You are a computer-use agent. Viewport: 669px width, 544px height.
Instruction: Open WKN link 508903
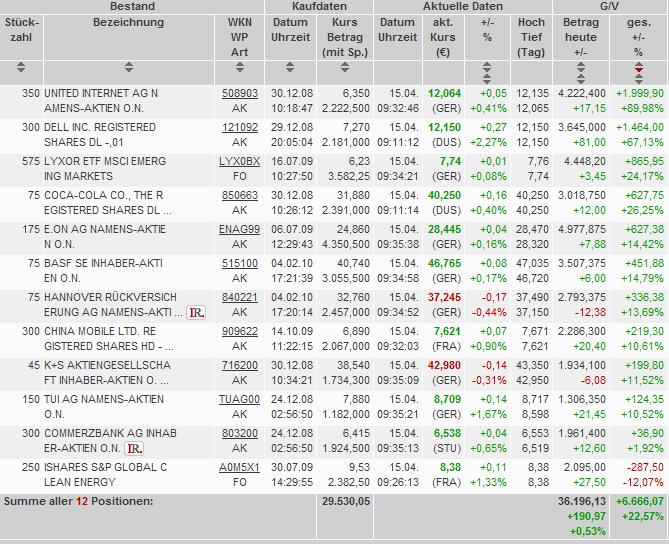coord(240,93)
